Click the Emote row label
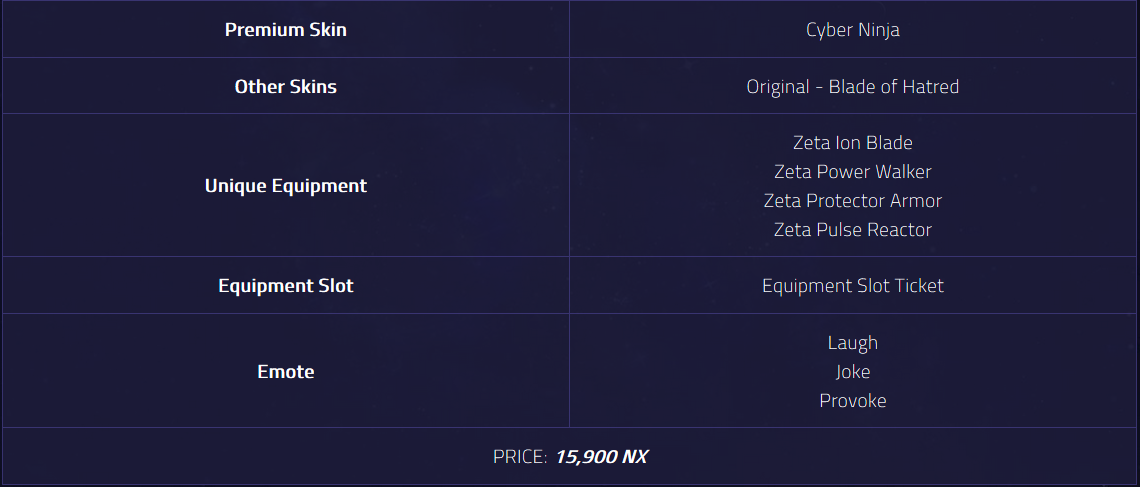This screenshot has height=487, width=1140. tap(286, 371)
